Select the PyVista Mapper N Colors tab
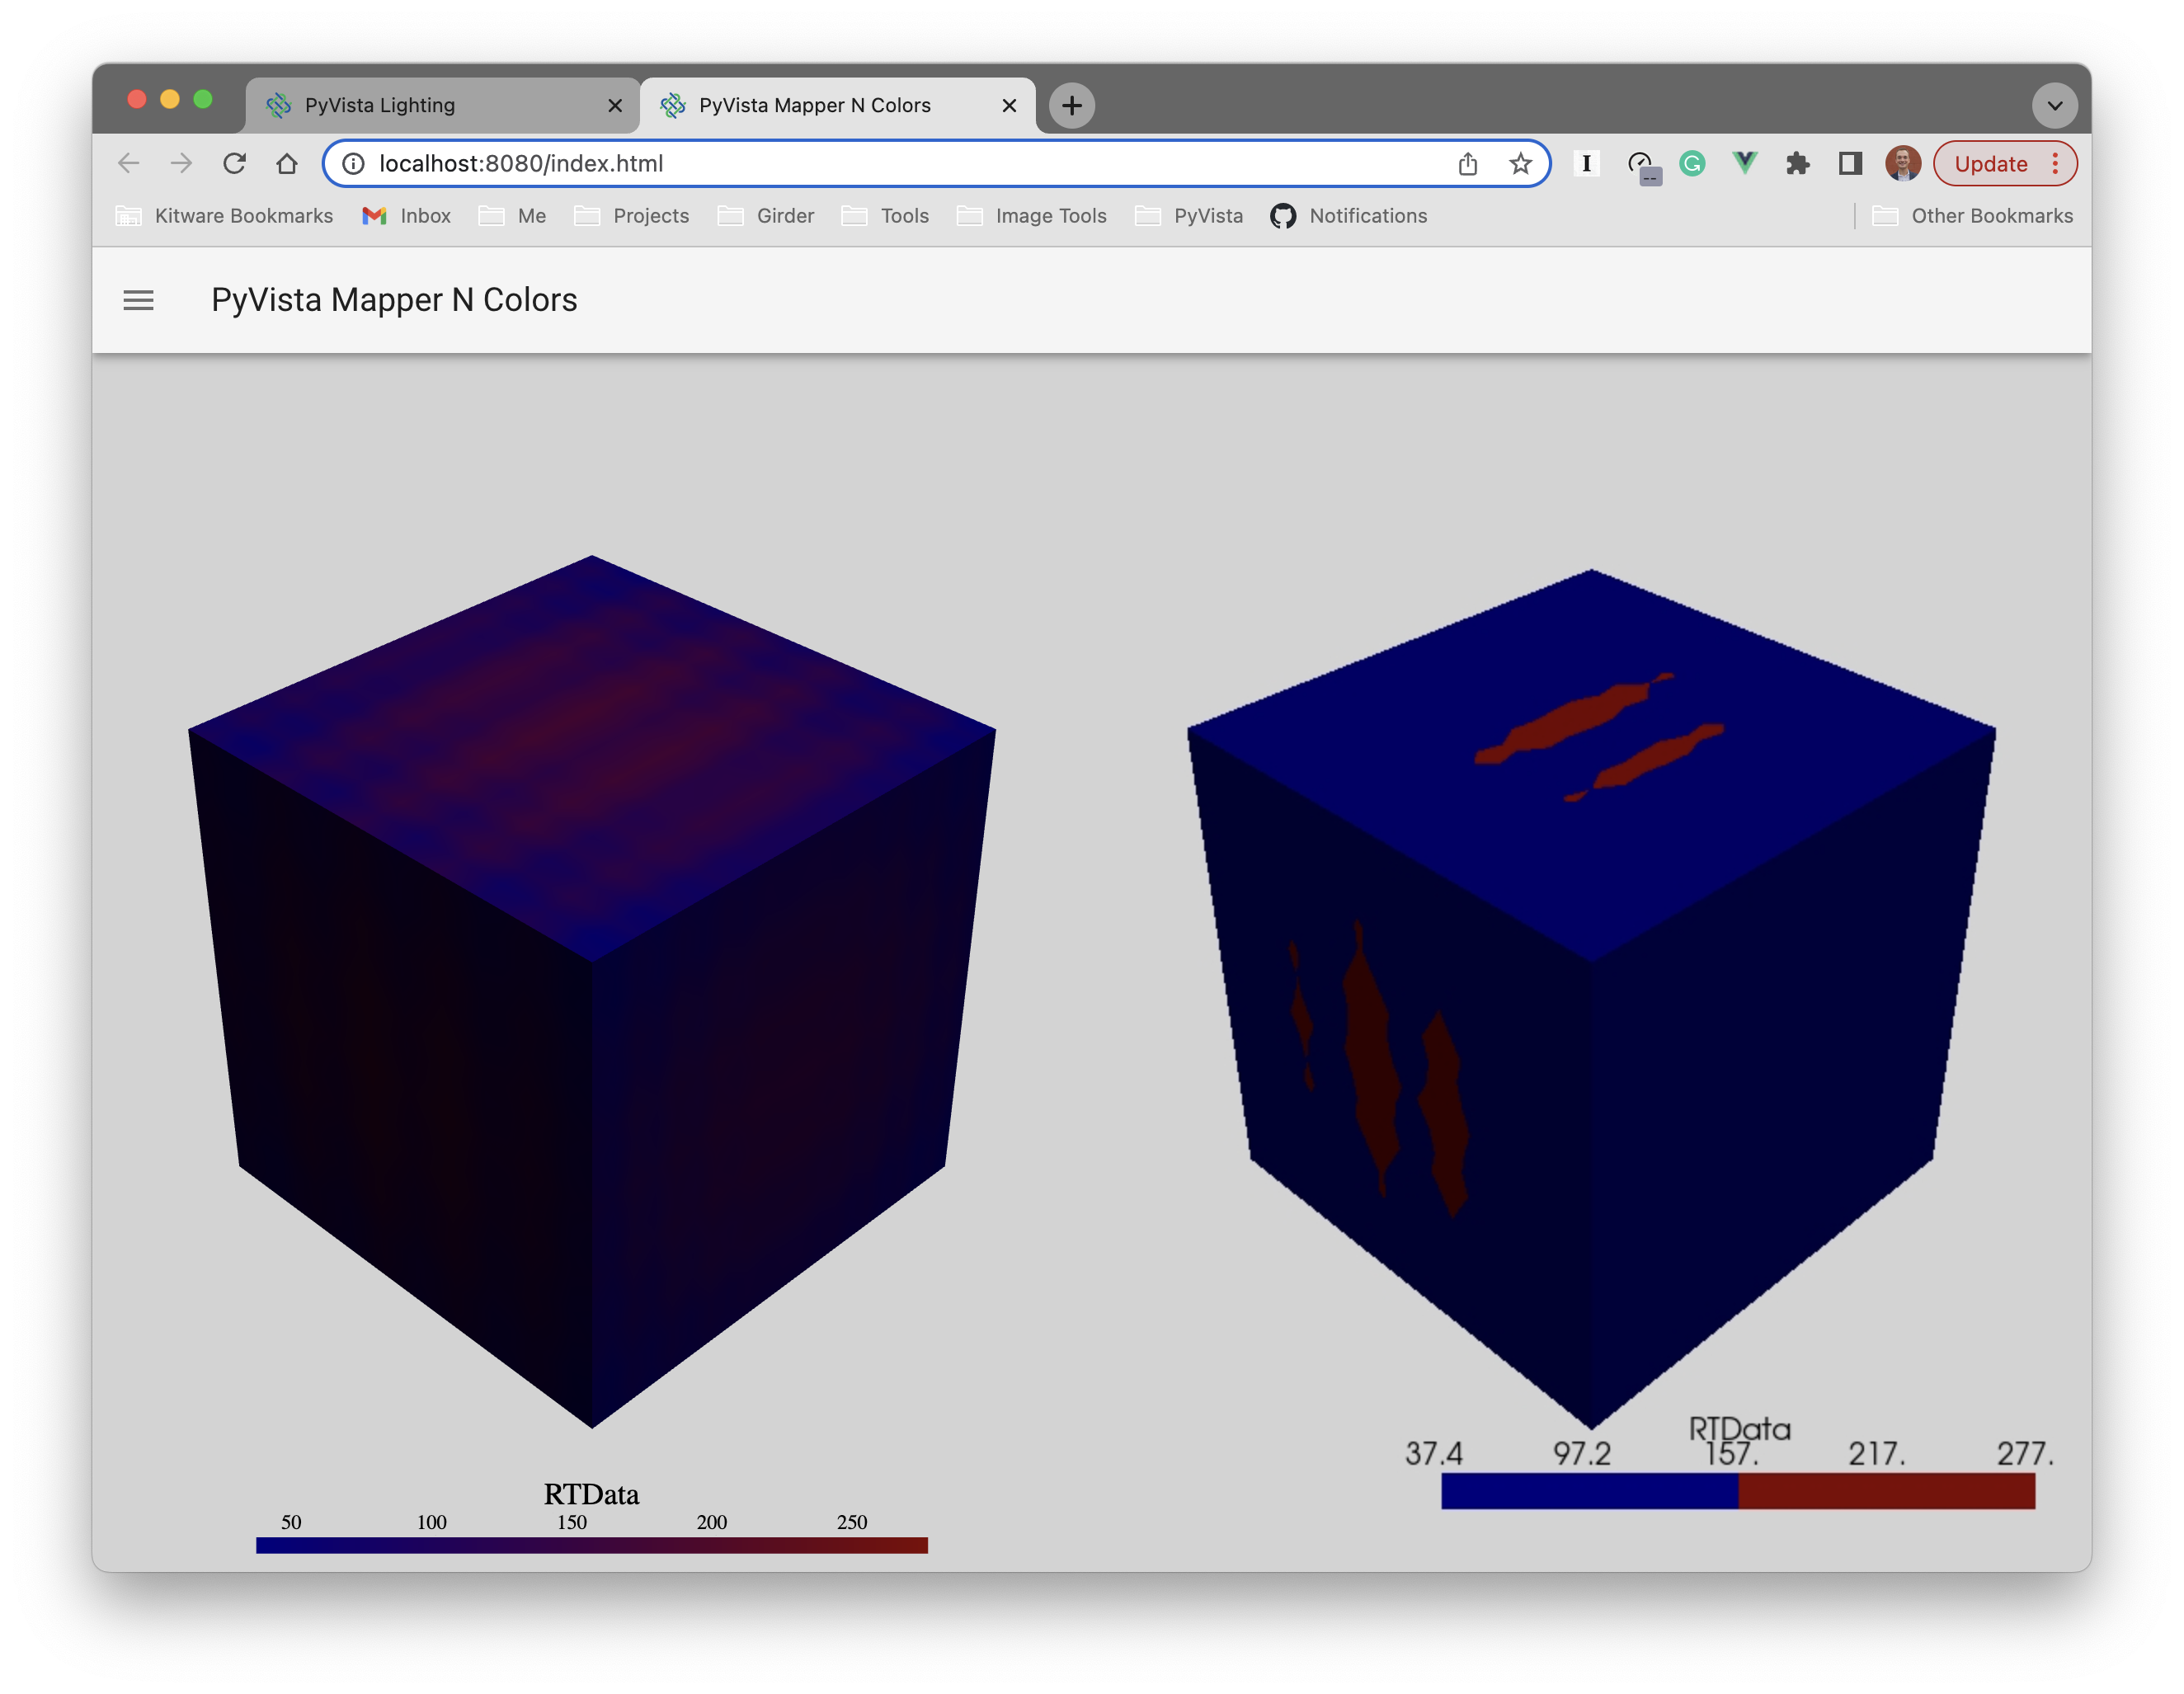The height and width of the screenshot is (1694, 2184). pos(815,104)
